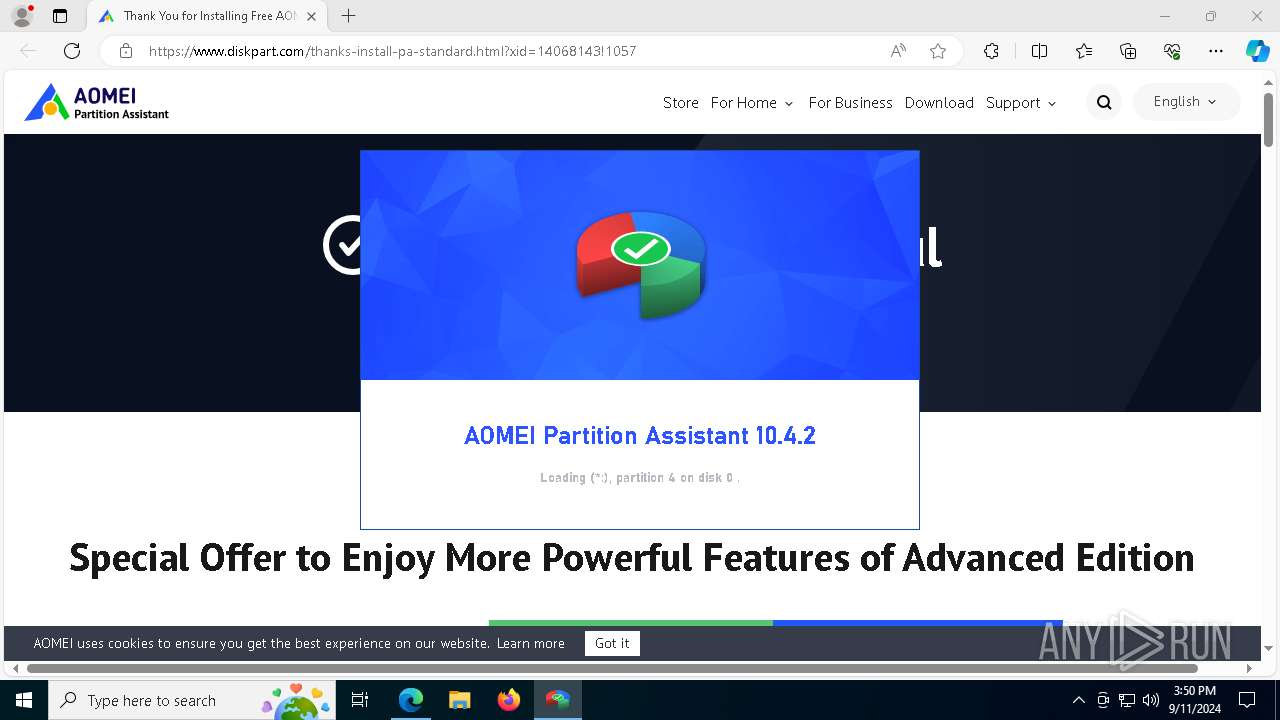Click the horizontal scrollbar thumb
Image resolution: width=1280 pixels, height=720 pixels.
tap(612, 668)
